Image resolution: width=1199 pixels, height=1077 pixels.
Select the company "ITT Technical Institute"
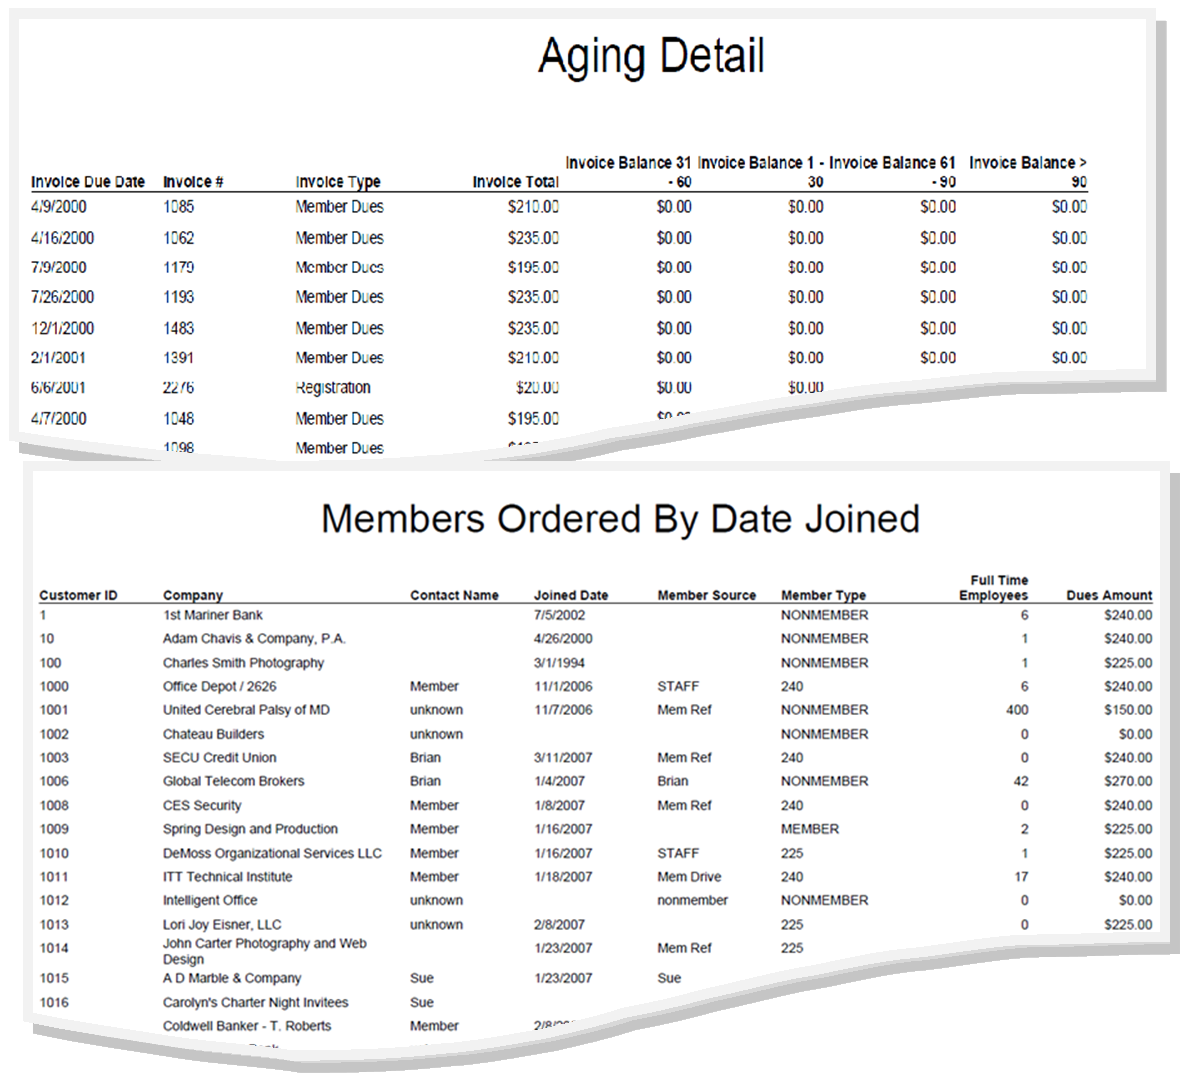(x=227, y=877)
